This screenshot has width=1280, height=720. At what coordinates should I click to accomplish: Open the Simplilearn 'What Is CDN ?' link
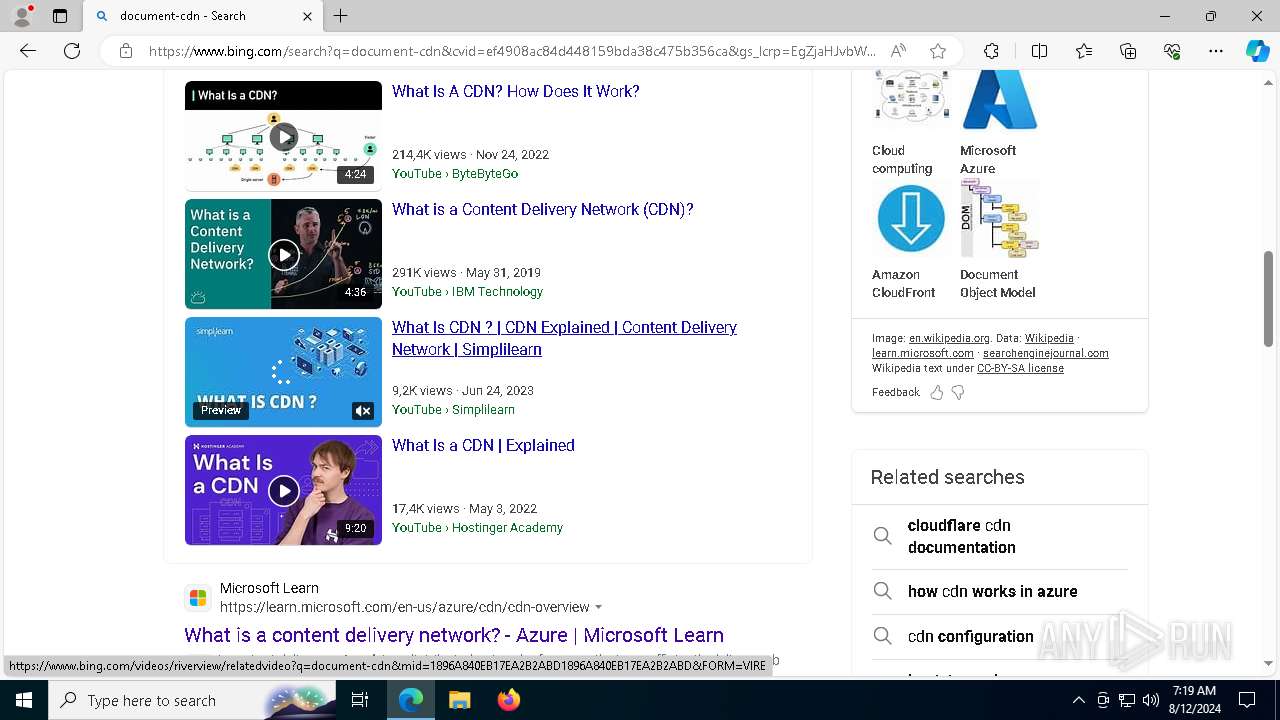point(564,338)
